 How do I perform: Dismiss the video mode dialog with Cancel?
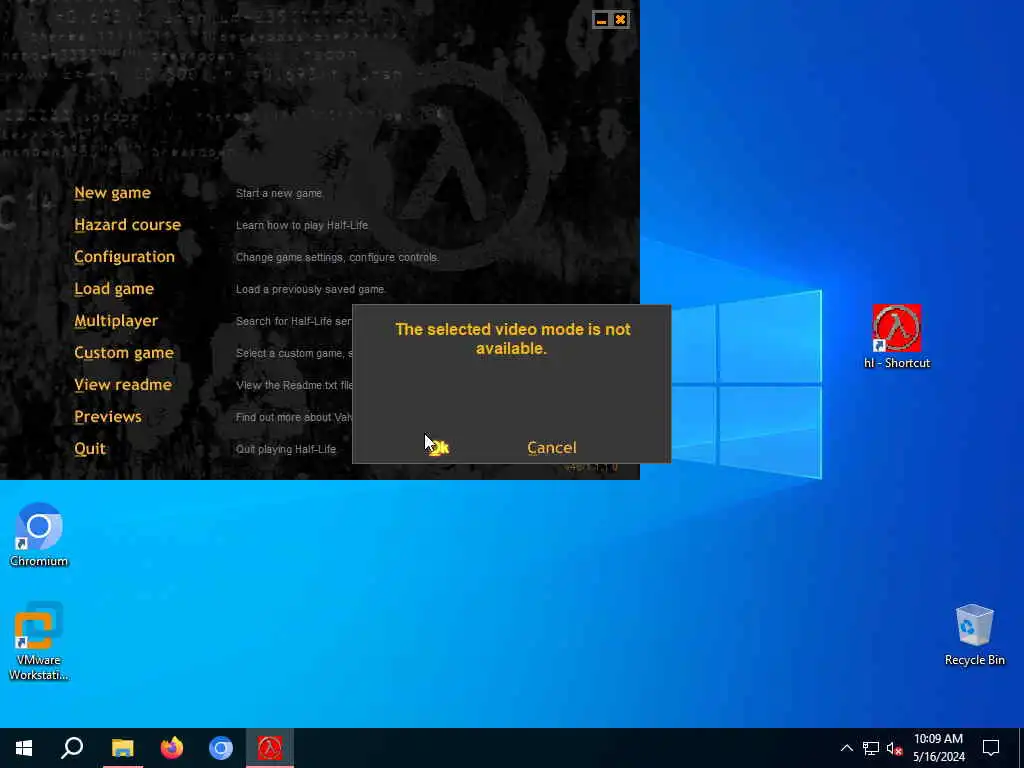pyautogui.click(x=552, y=448)
